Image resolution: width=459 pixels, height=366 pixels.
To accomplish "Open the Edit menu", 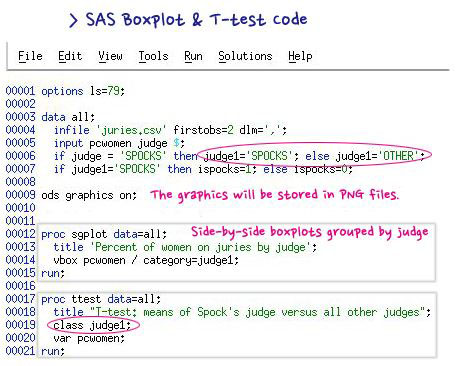I will 70,56.
